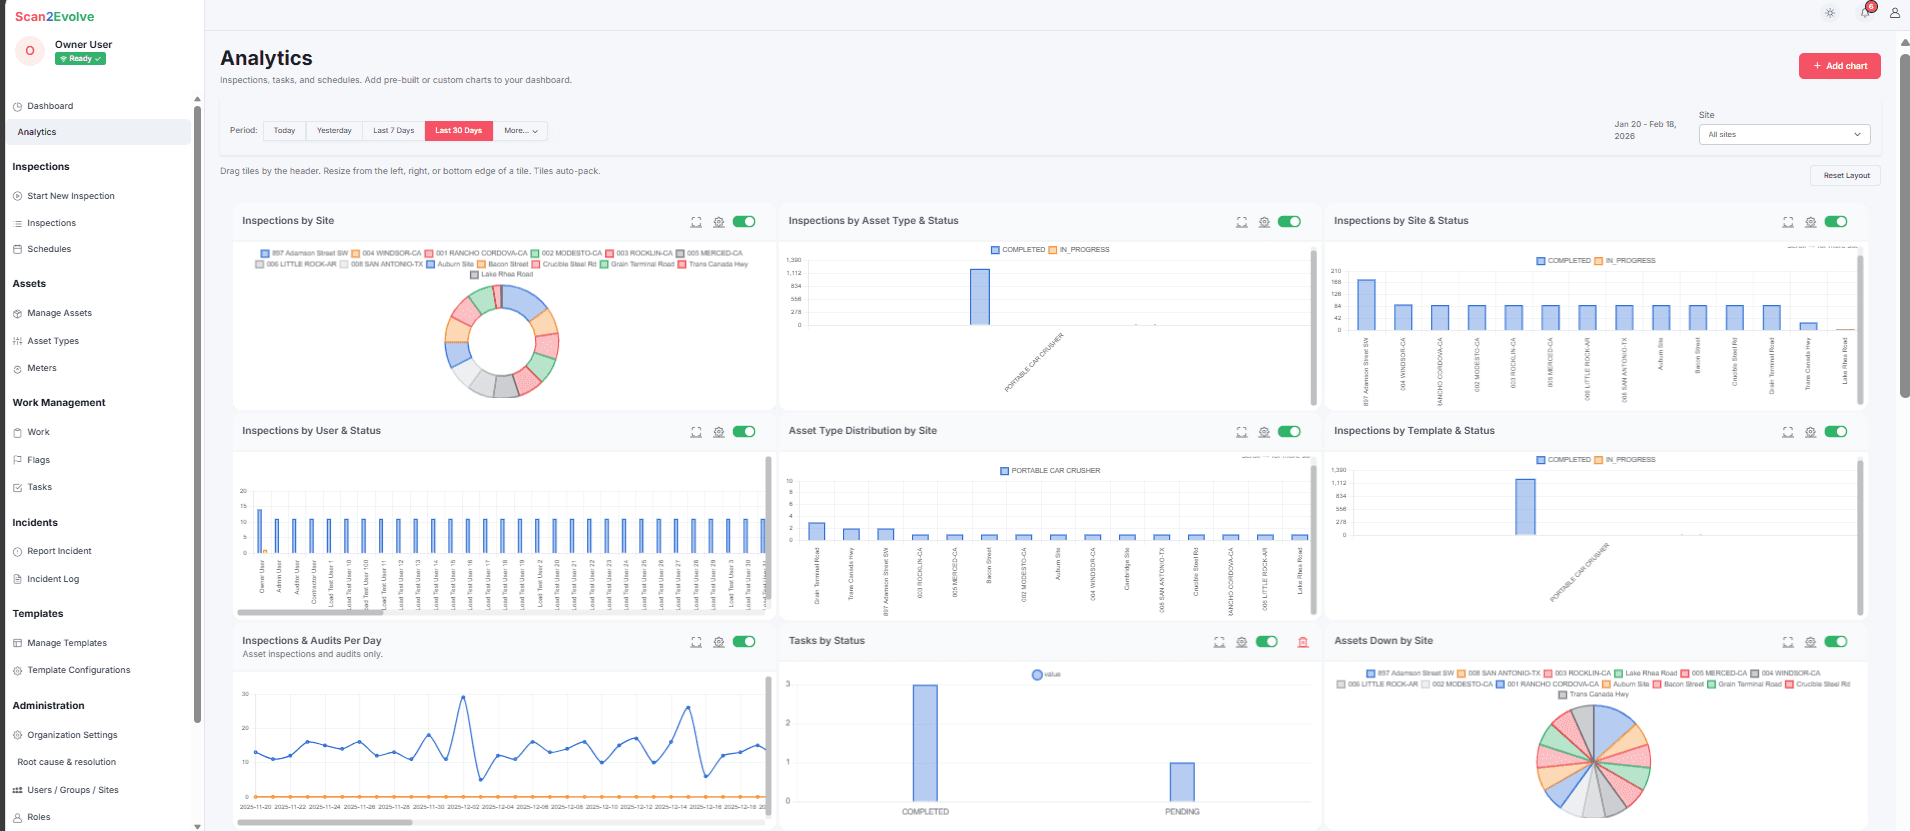
Task: Click the Add chart button
Action: pyautogui.click(x=1839, y=66)
